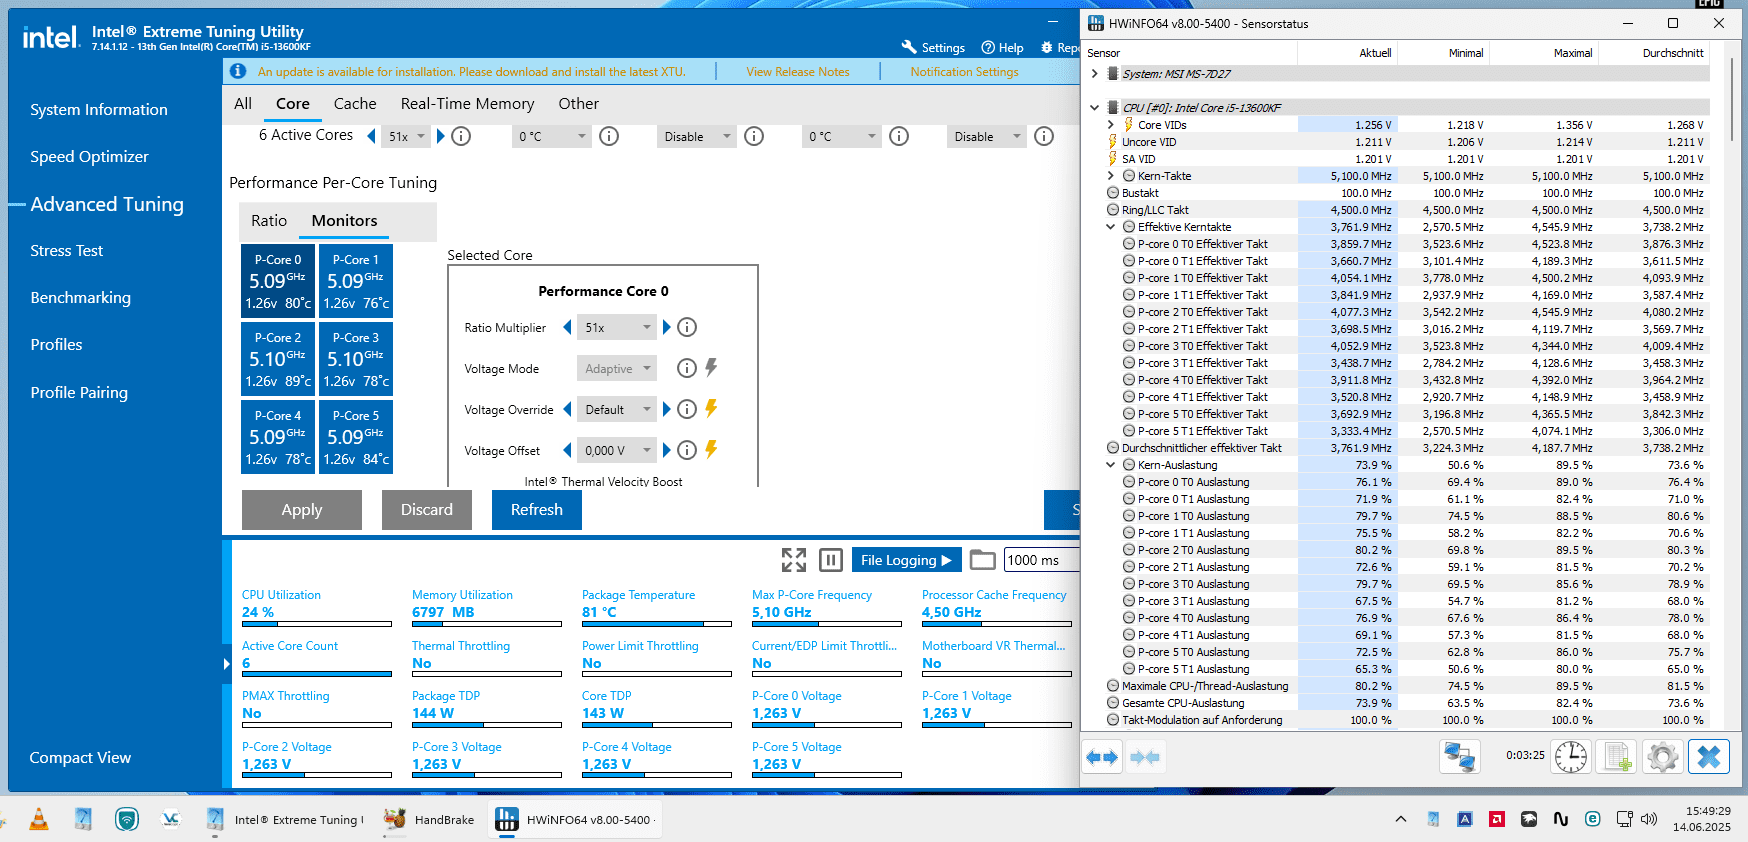Edit the 1000 ms interval field
Viewport: 1748px width, 842px height.
coord(1041,560)
